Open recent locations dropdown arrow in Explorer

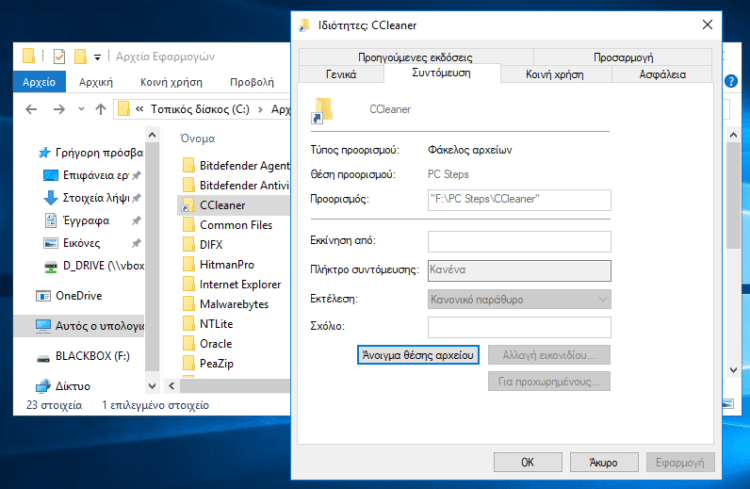pos(81,109)
